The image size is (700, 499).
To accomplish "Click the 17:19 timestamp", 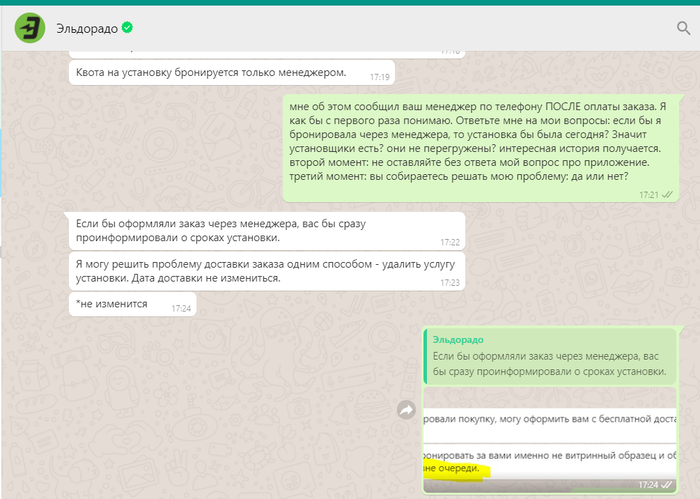I will [379, 77].
